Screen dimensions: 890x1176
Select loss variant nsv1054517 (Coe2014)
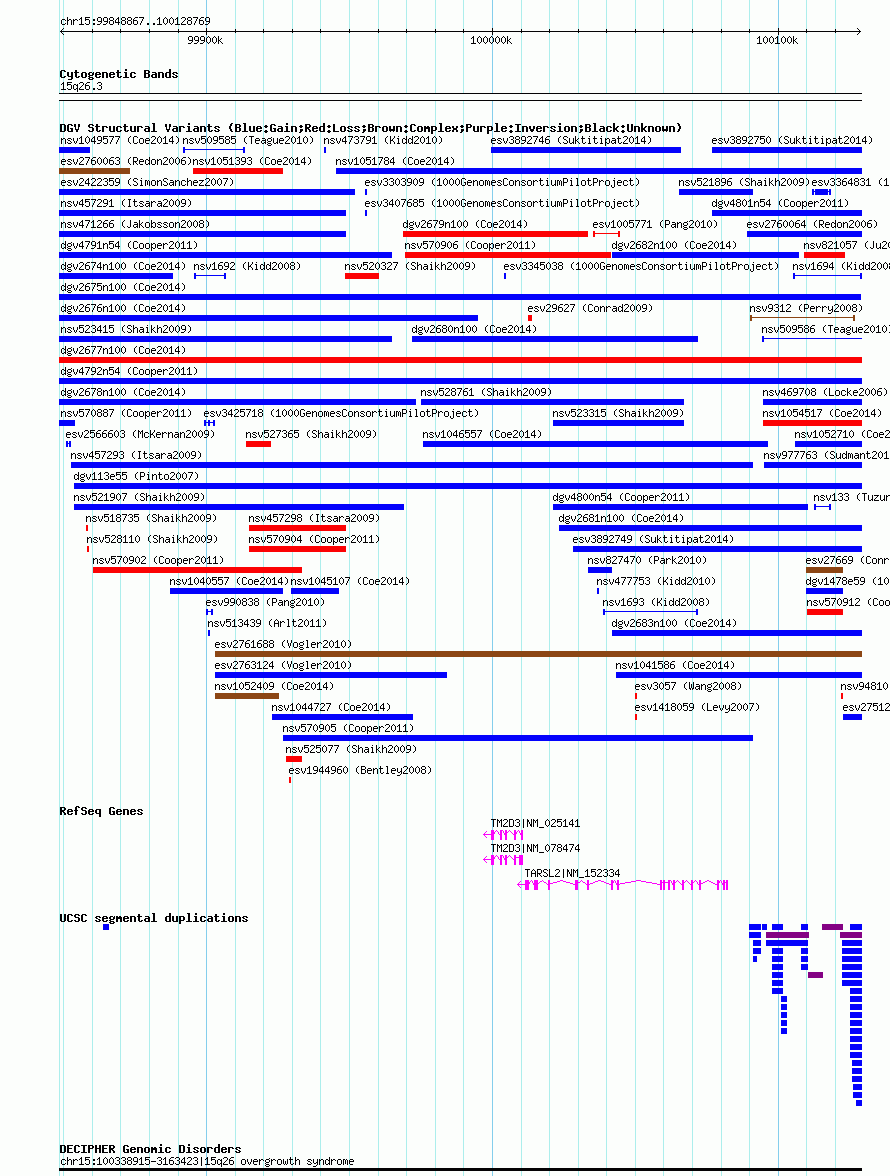coord(812,423)
